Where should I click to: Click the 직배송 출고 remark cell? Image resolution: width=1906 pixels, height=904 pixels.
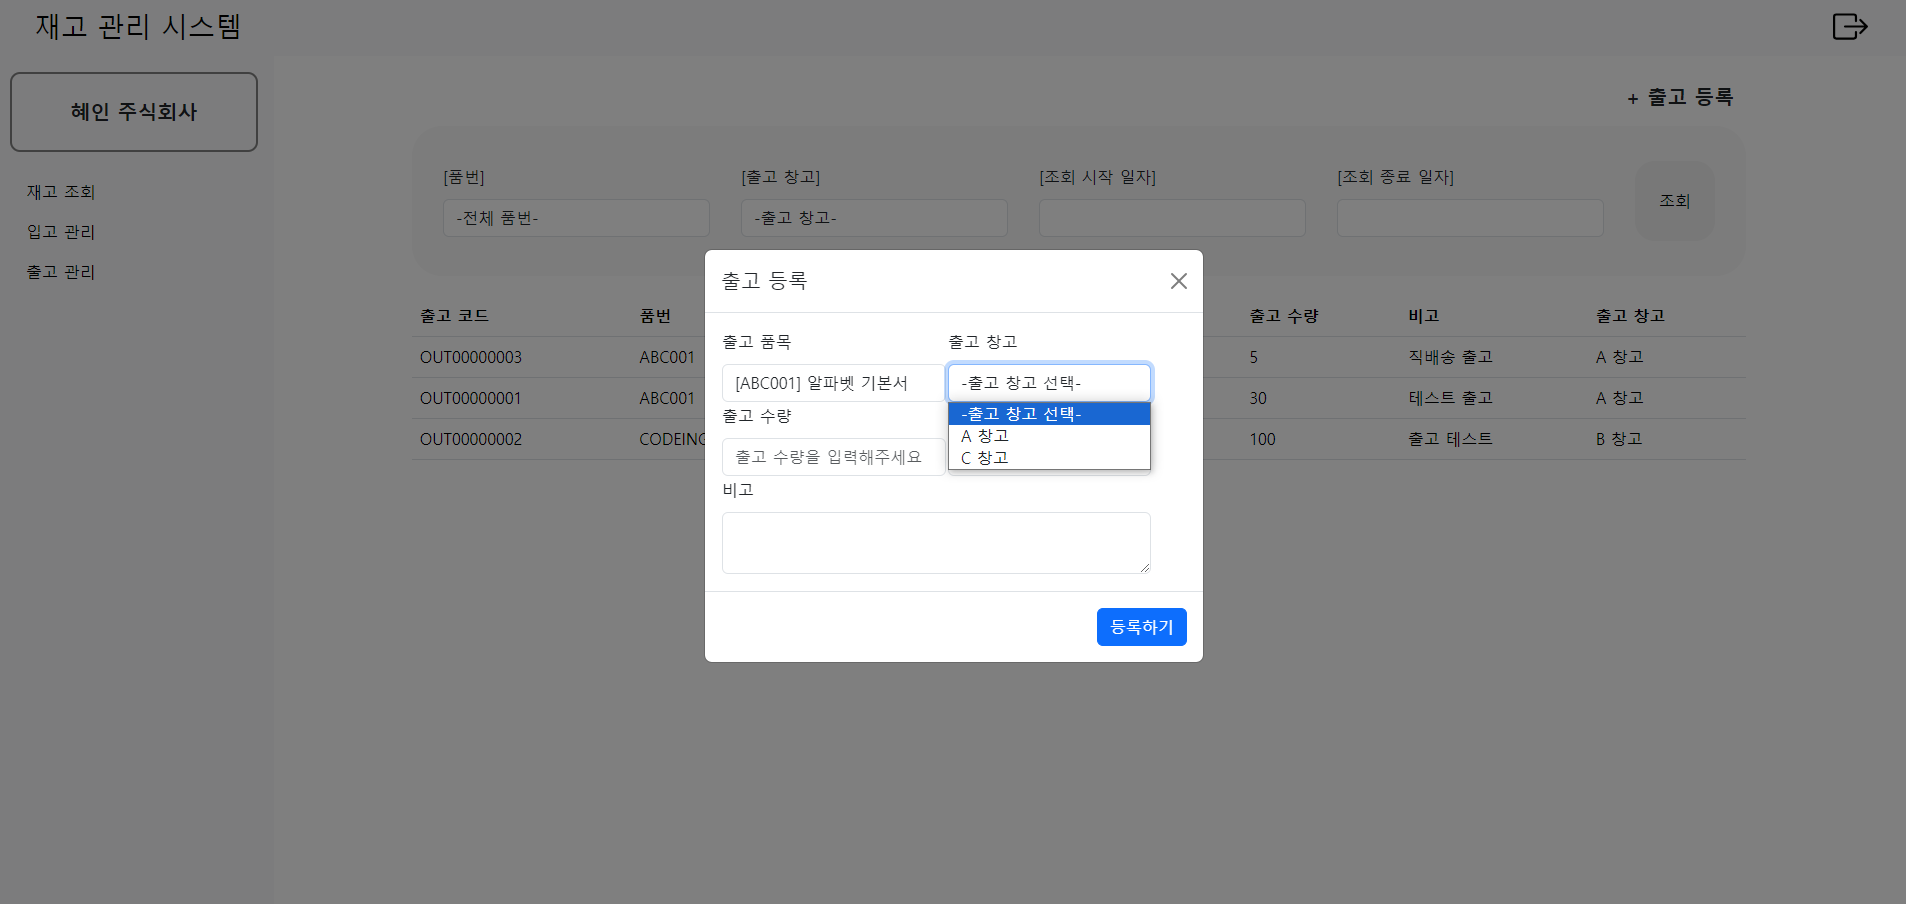click(x=1450, y=357)
